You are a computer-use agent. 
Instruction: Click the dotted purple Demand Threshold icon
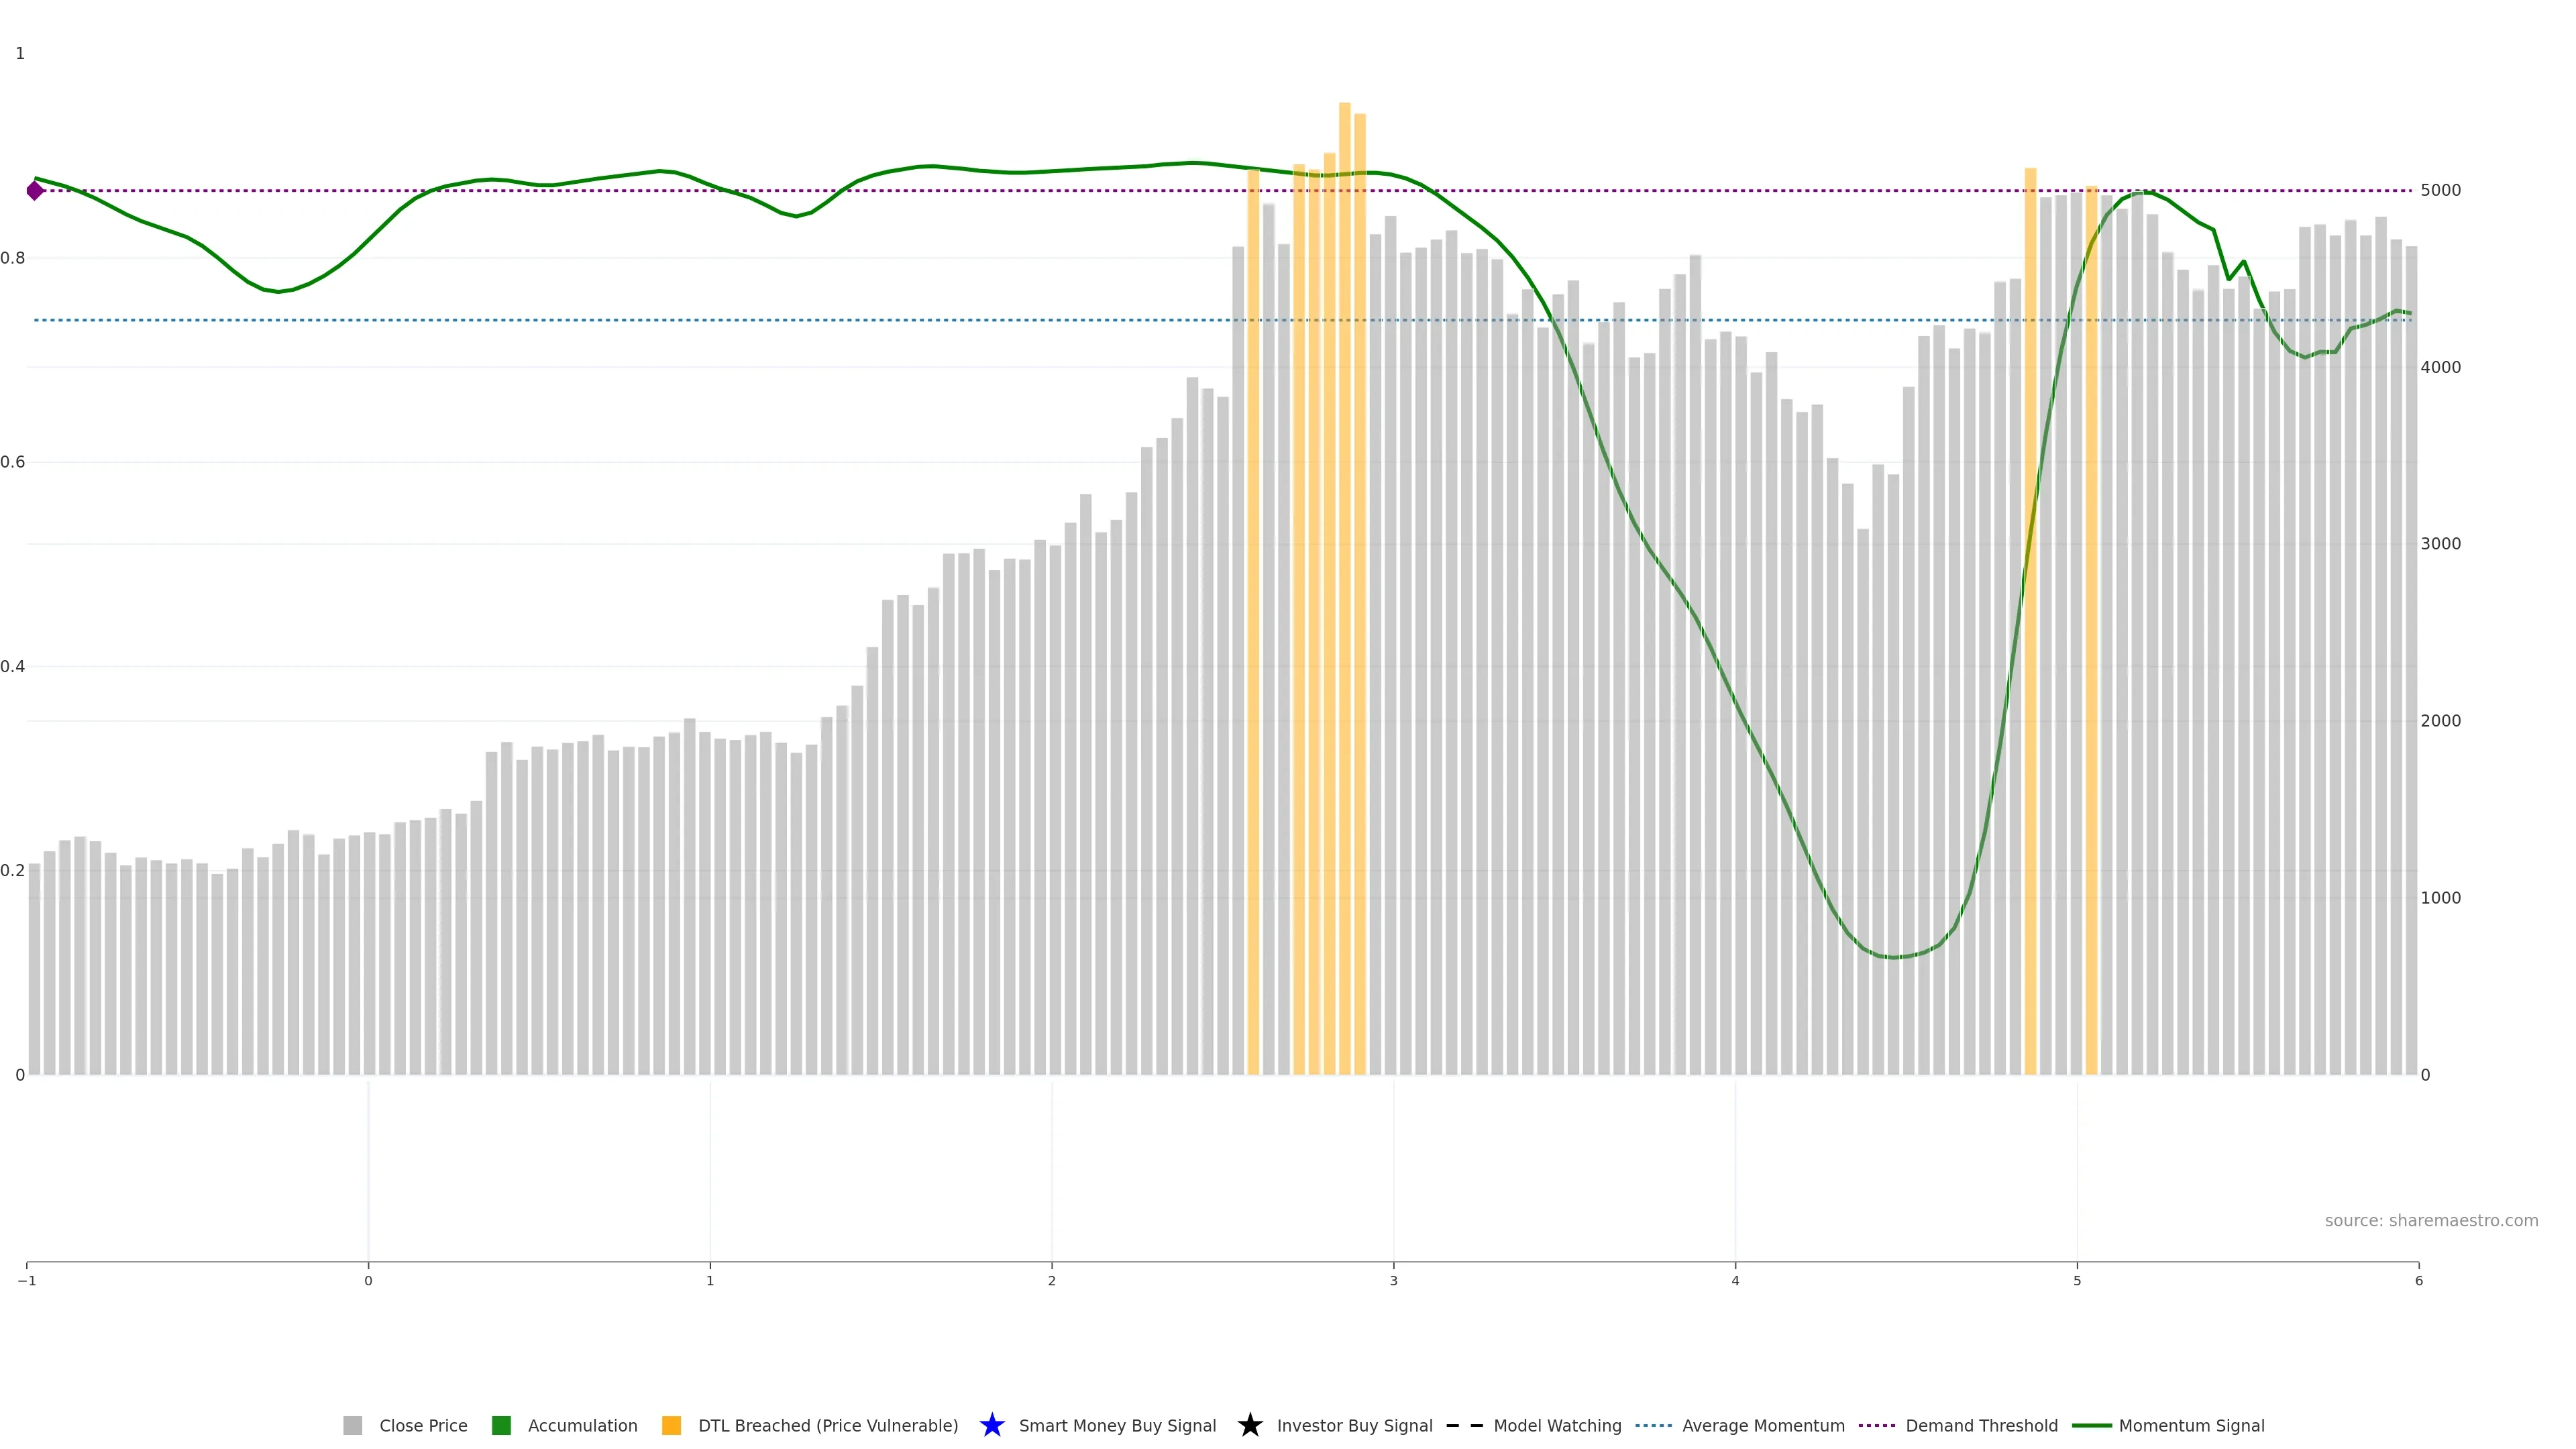1876,1425
